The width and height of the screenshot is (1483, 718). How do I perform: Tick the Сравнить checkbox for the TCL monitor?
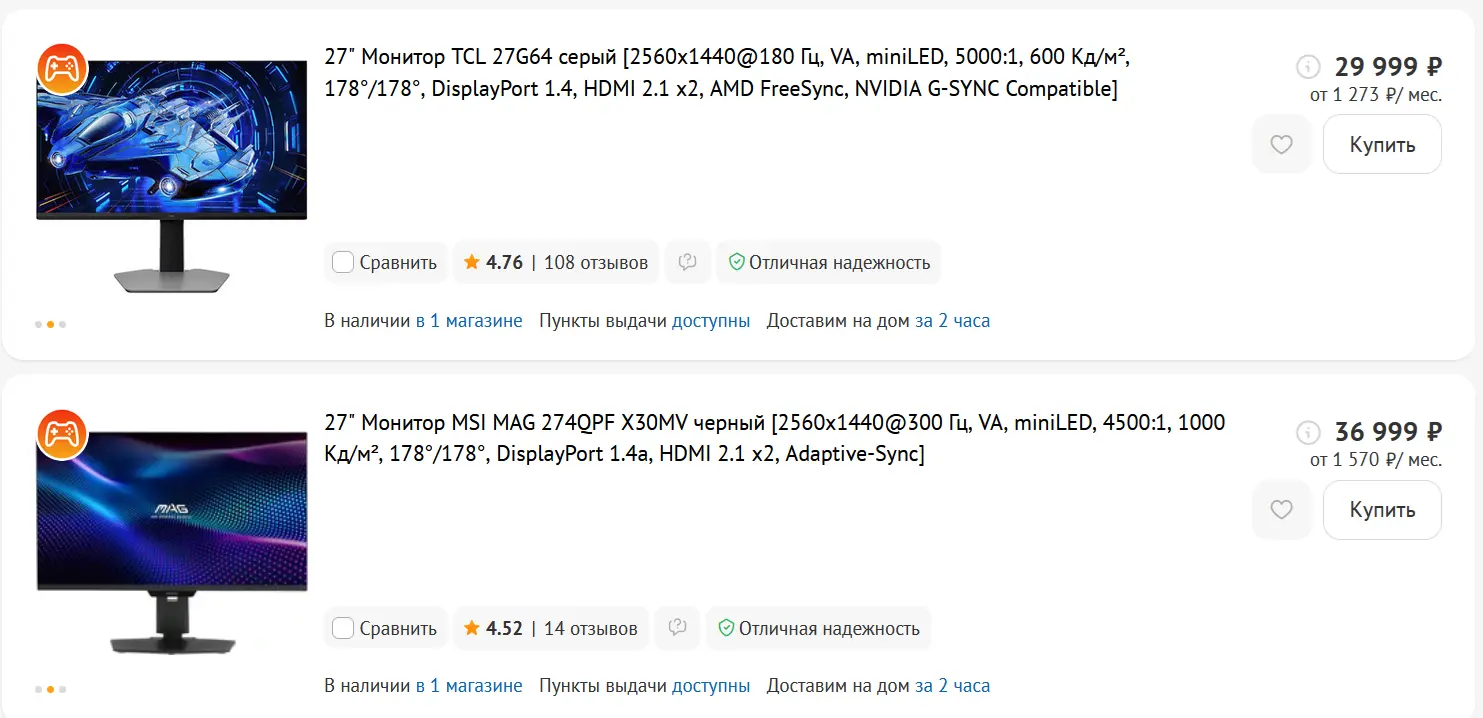pos(343,263)
